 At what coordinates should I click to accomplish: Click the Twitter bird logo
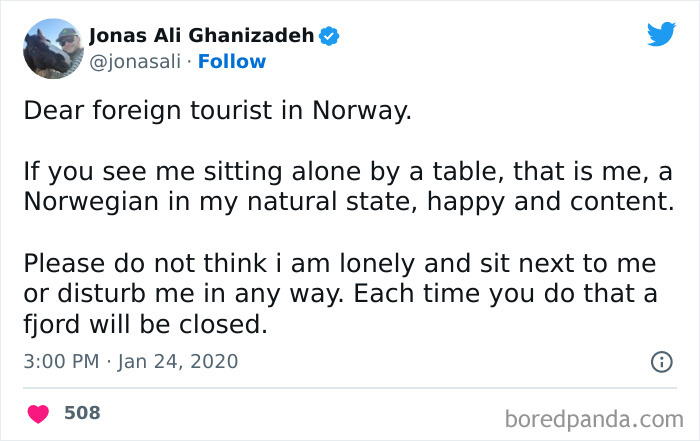[661, 34]
